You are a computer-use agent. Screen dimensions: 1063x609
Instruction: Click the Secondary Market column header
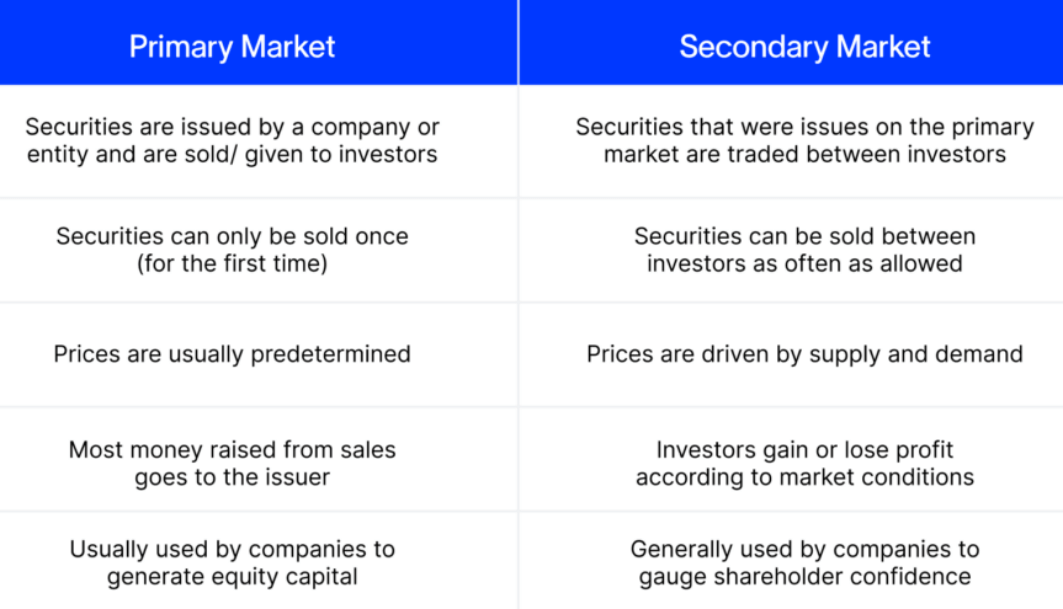(791, 42)
